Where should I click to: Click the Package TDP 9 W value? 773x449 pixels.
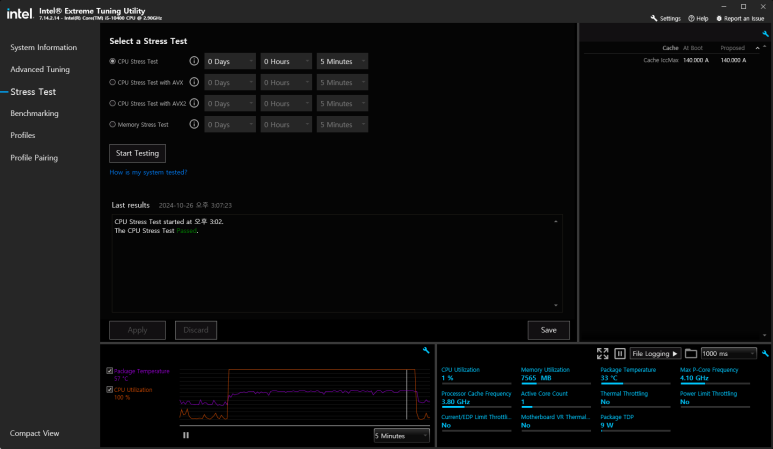607,425
